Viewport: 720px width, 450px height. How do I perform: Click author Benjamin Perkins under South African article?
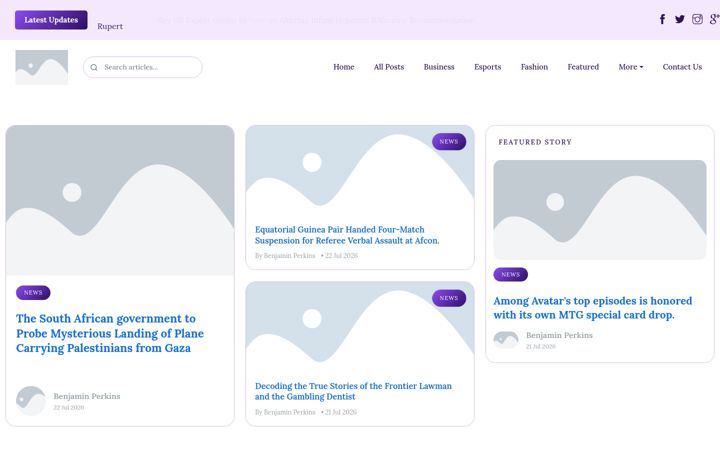(x=87, y=396)
